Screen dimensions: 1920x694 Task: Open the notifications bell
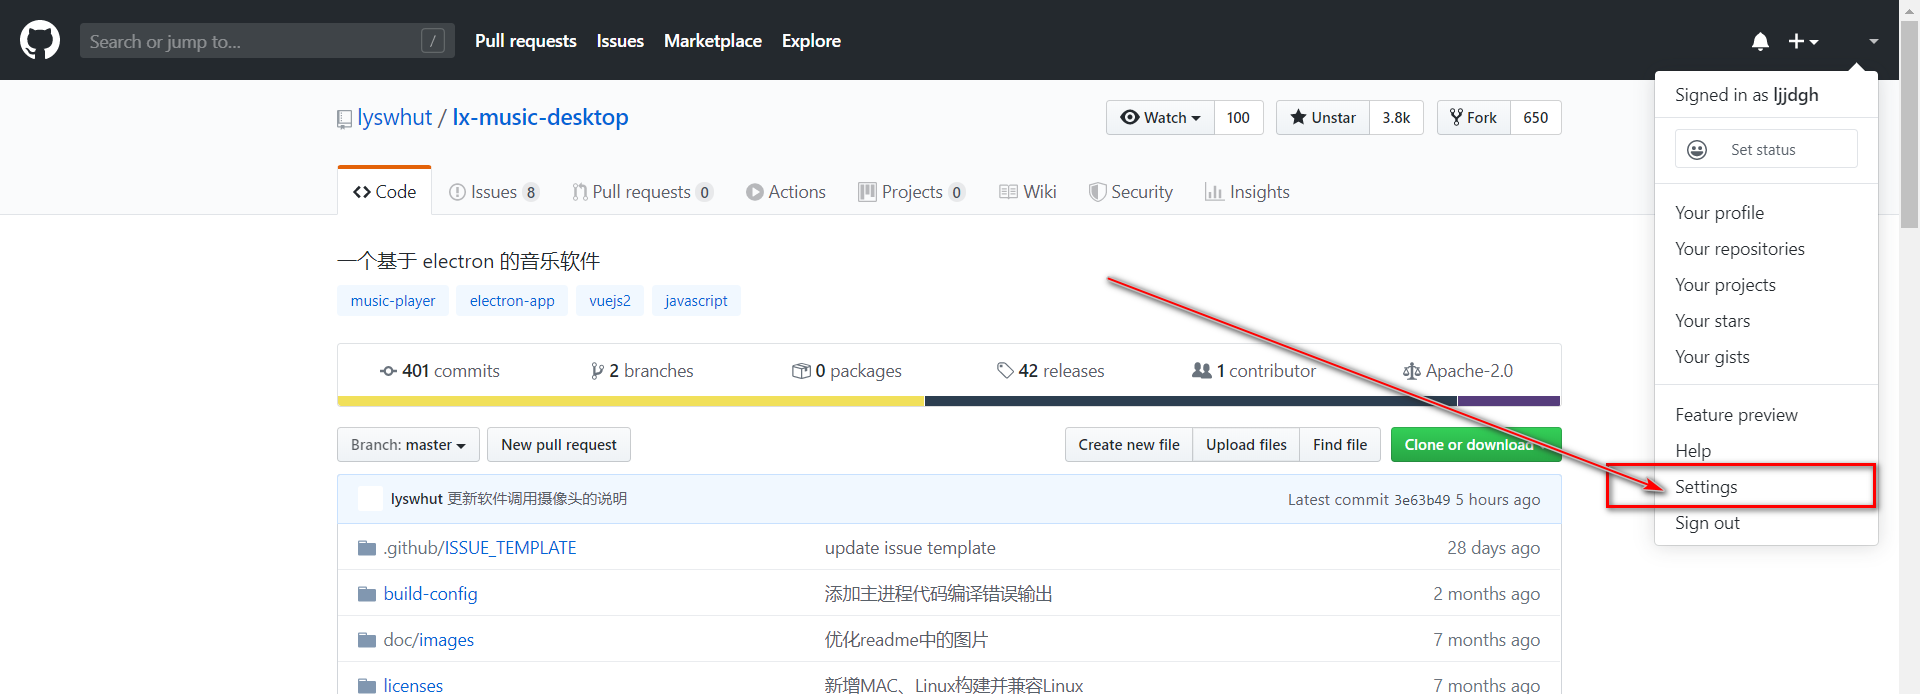pos(1760,41)
